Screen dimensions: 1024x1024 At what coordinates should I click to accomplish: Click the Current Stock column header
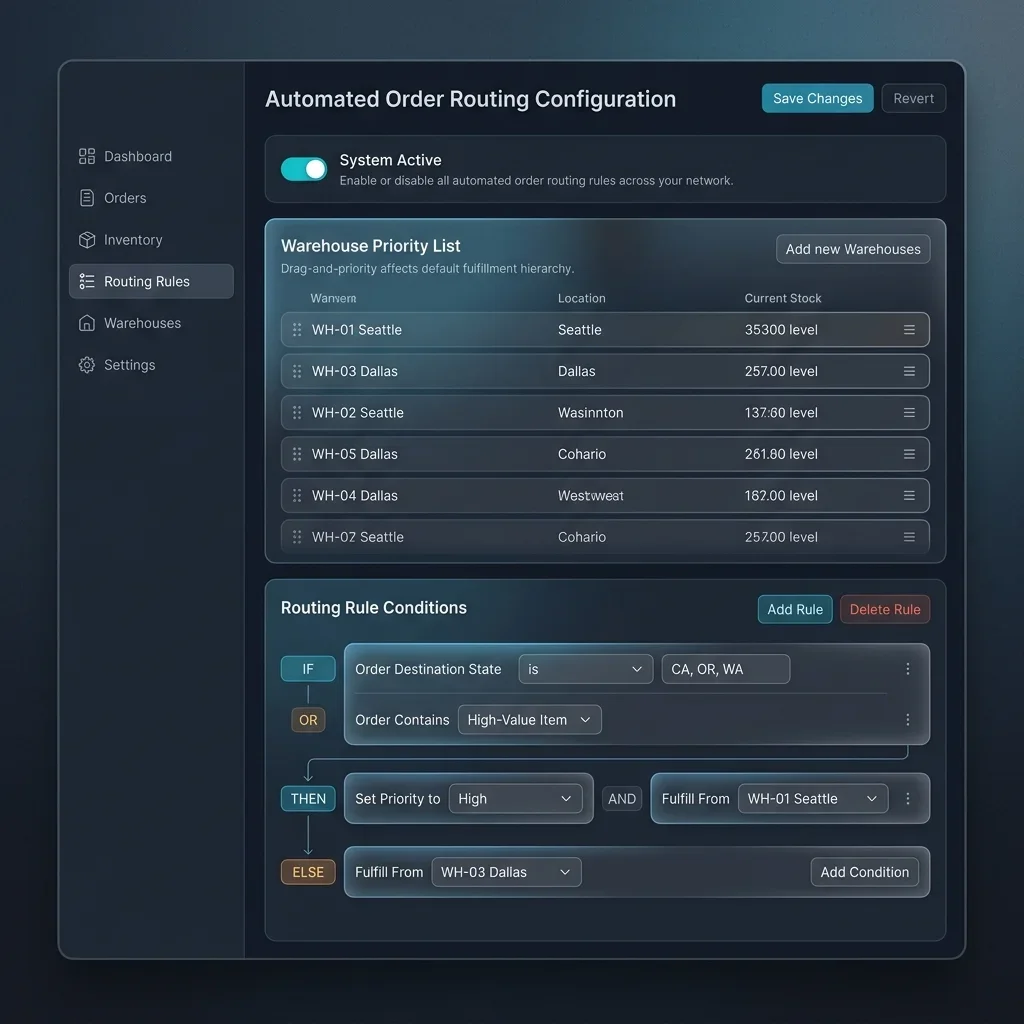(x=783, y=298)
